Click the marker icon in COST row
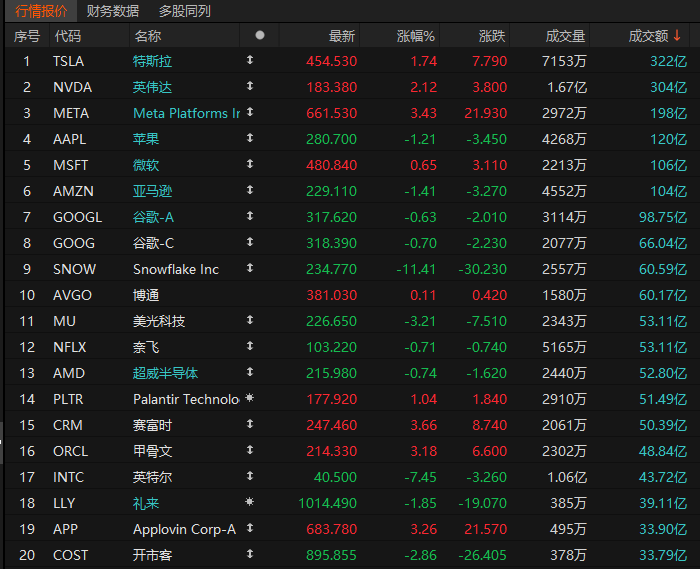This screenshot has width=700, height=569. pyautogui.click(x=250, y=553)
